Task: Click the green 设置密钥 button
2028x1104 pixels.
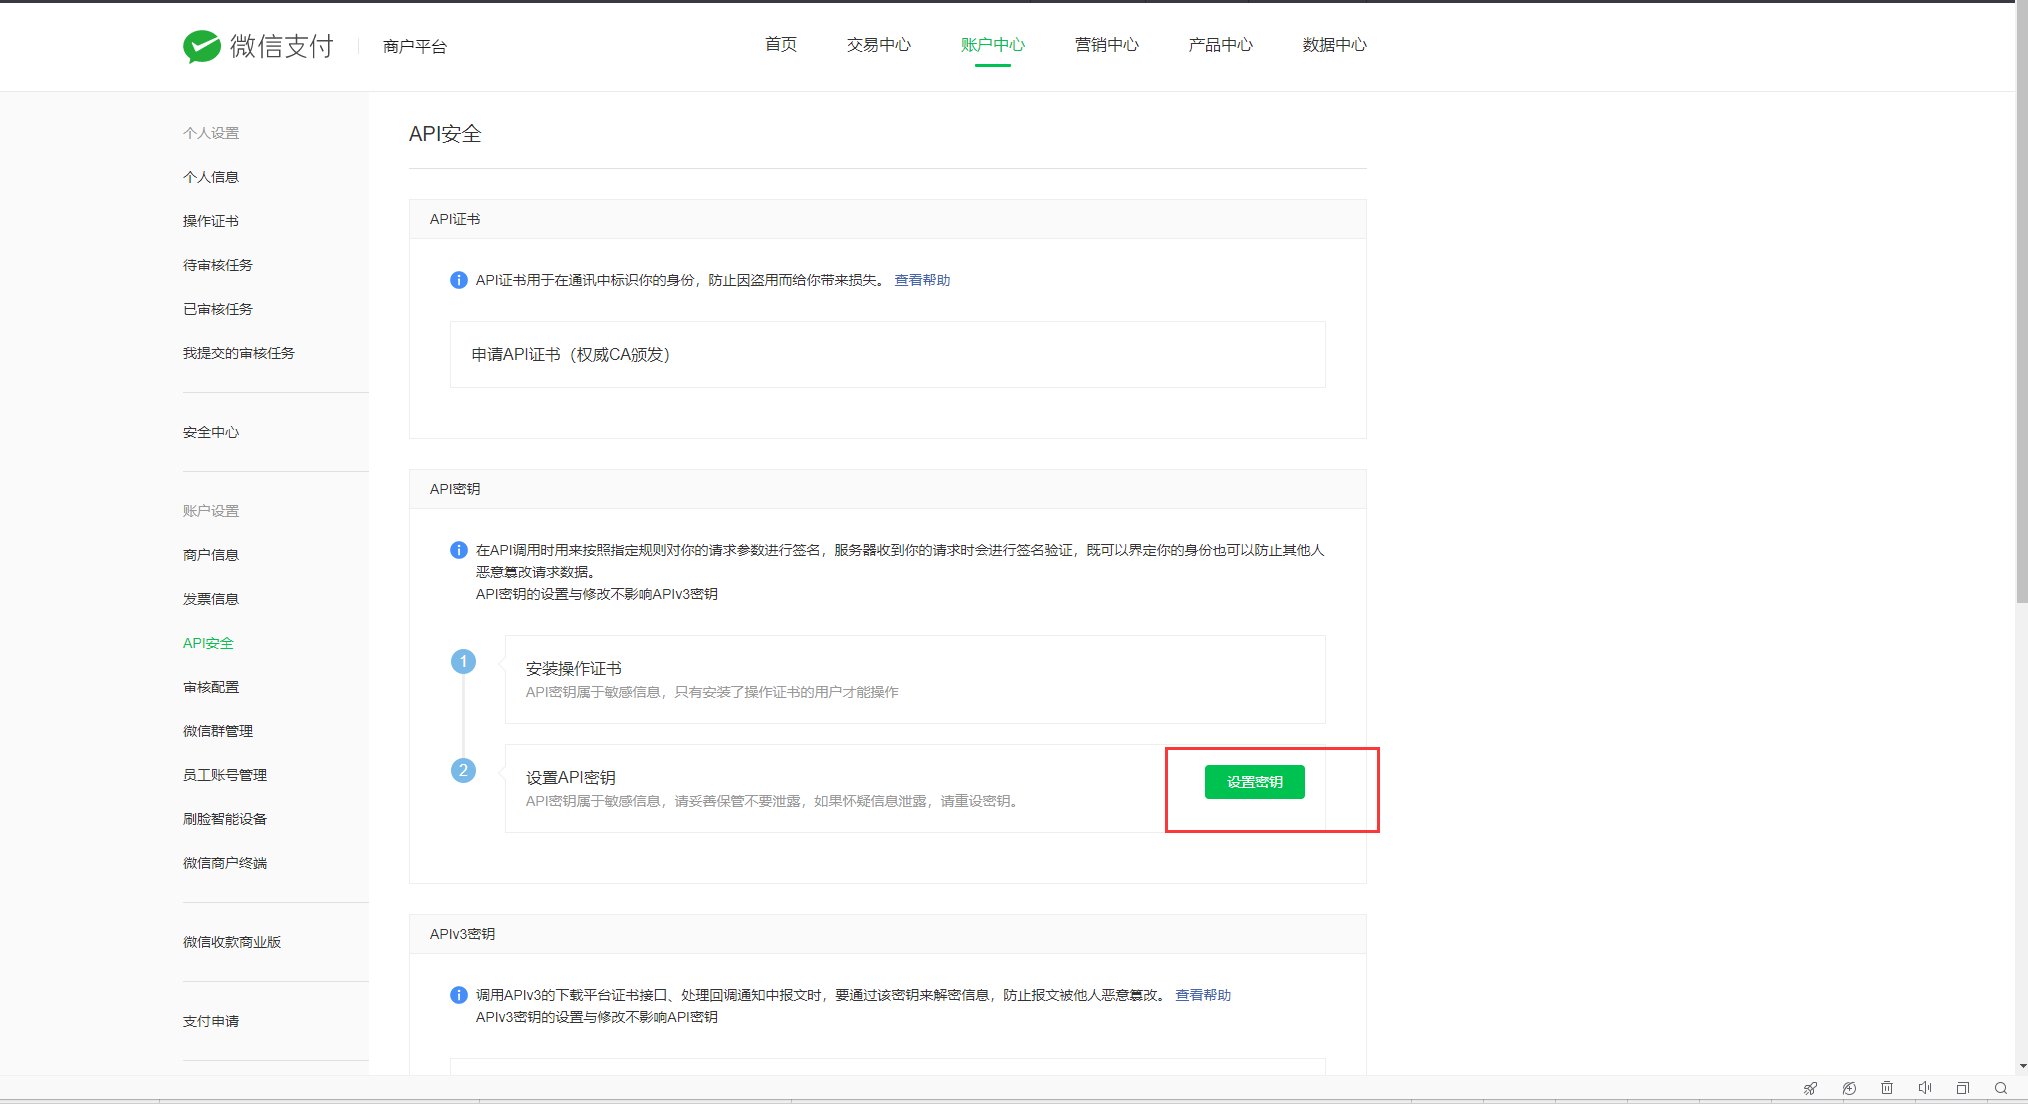Action: [1254, 782]
